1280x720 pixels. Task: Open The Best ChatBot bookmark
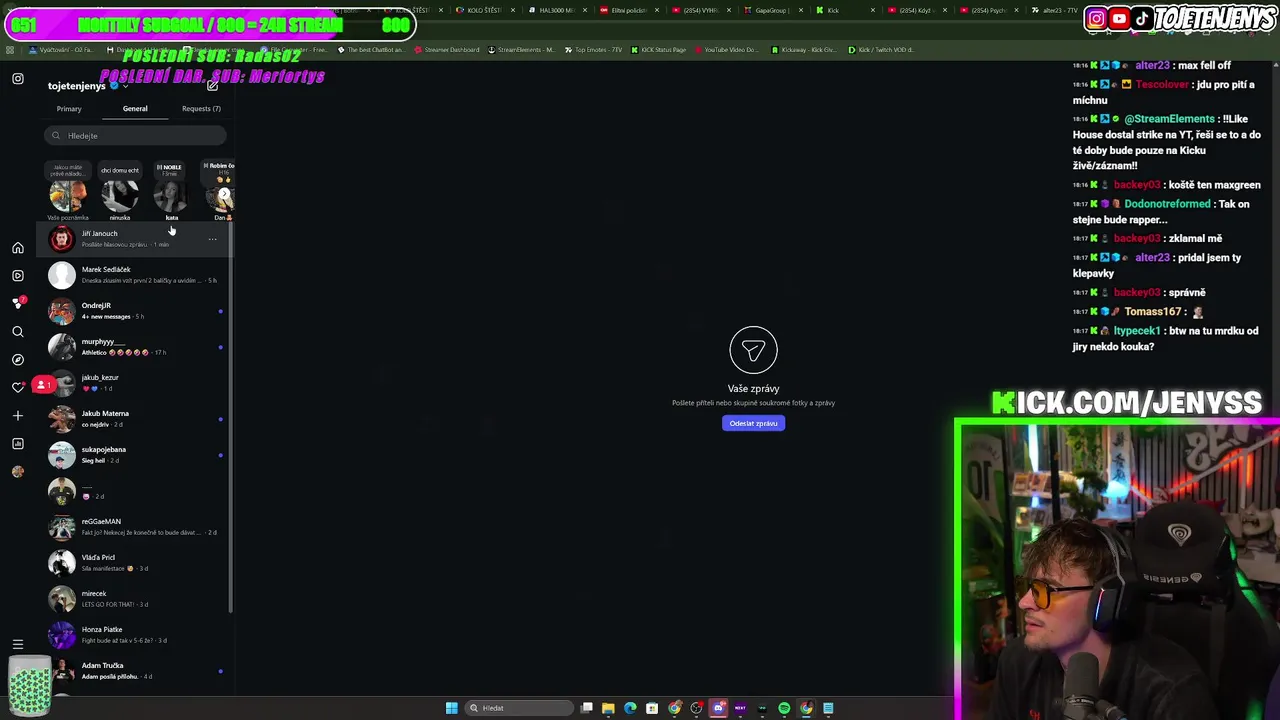371,50
